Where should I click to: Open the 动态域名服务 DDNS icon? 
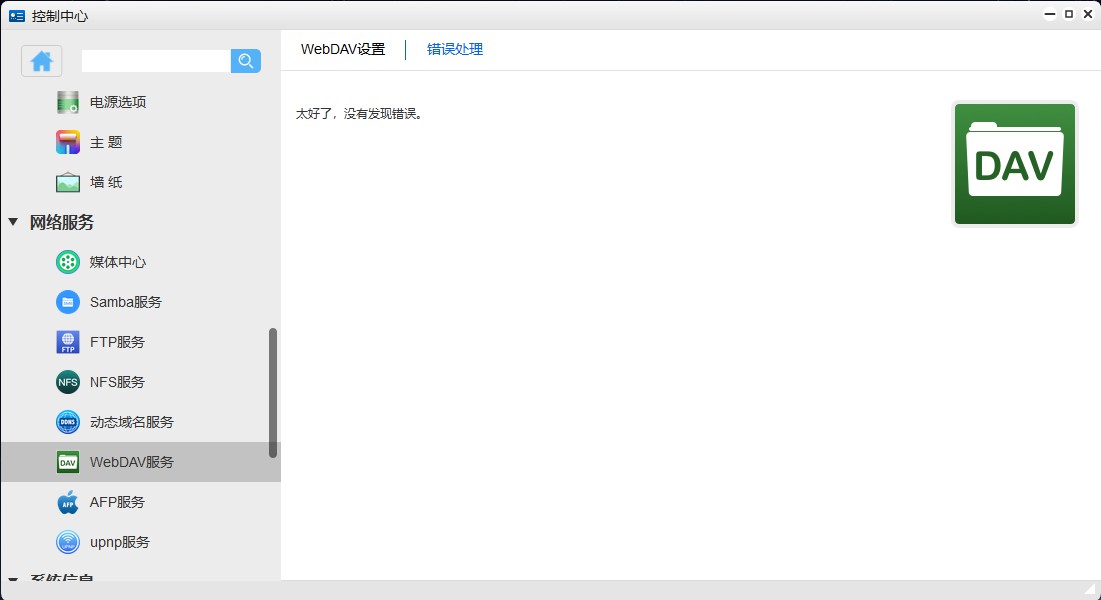pos(68,422)
